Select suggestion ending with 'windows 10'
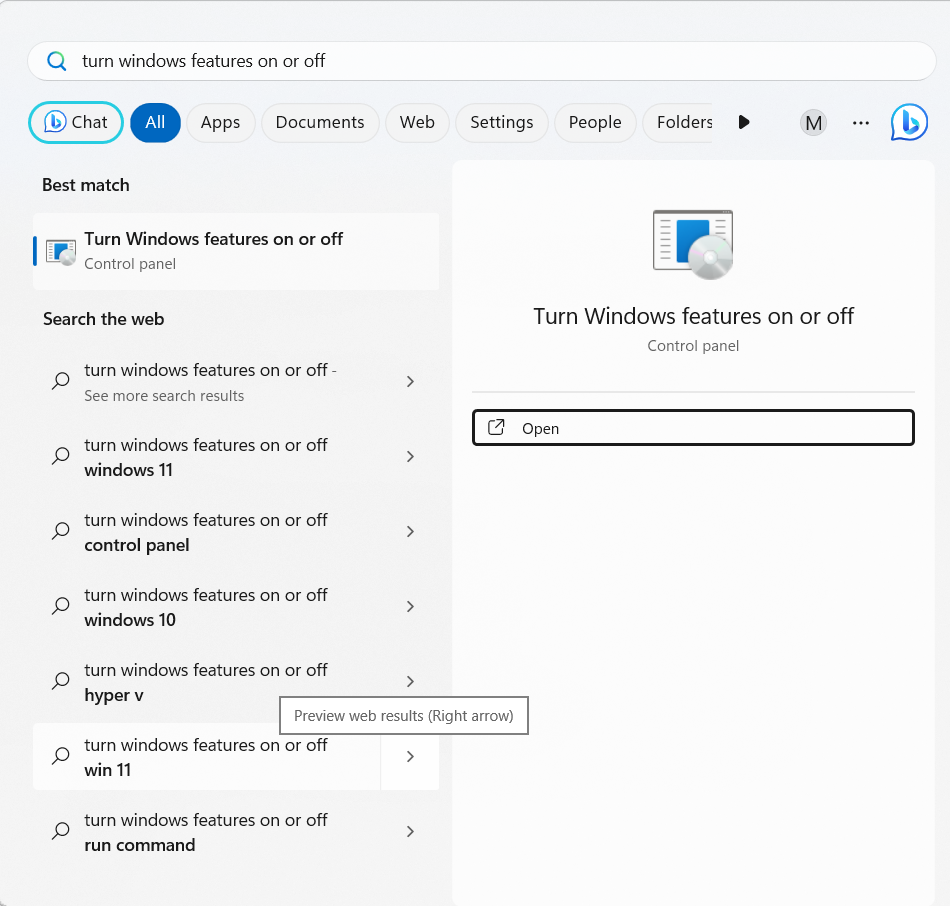950x906 pixels. tap(207, 607)
